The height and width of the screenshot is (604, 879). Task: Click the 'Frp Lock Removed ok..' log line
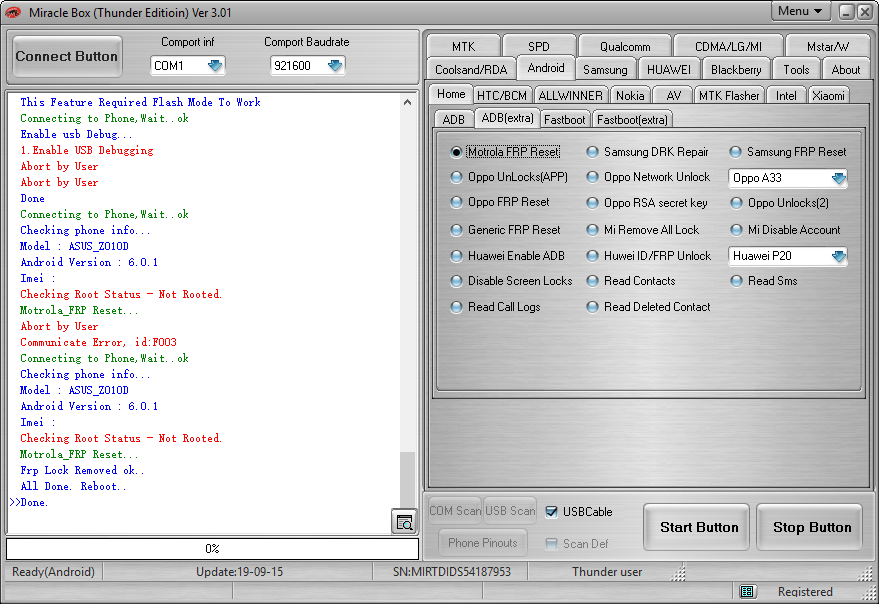[x=82, y=470]
